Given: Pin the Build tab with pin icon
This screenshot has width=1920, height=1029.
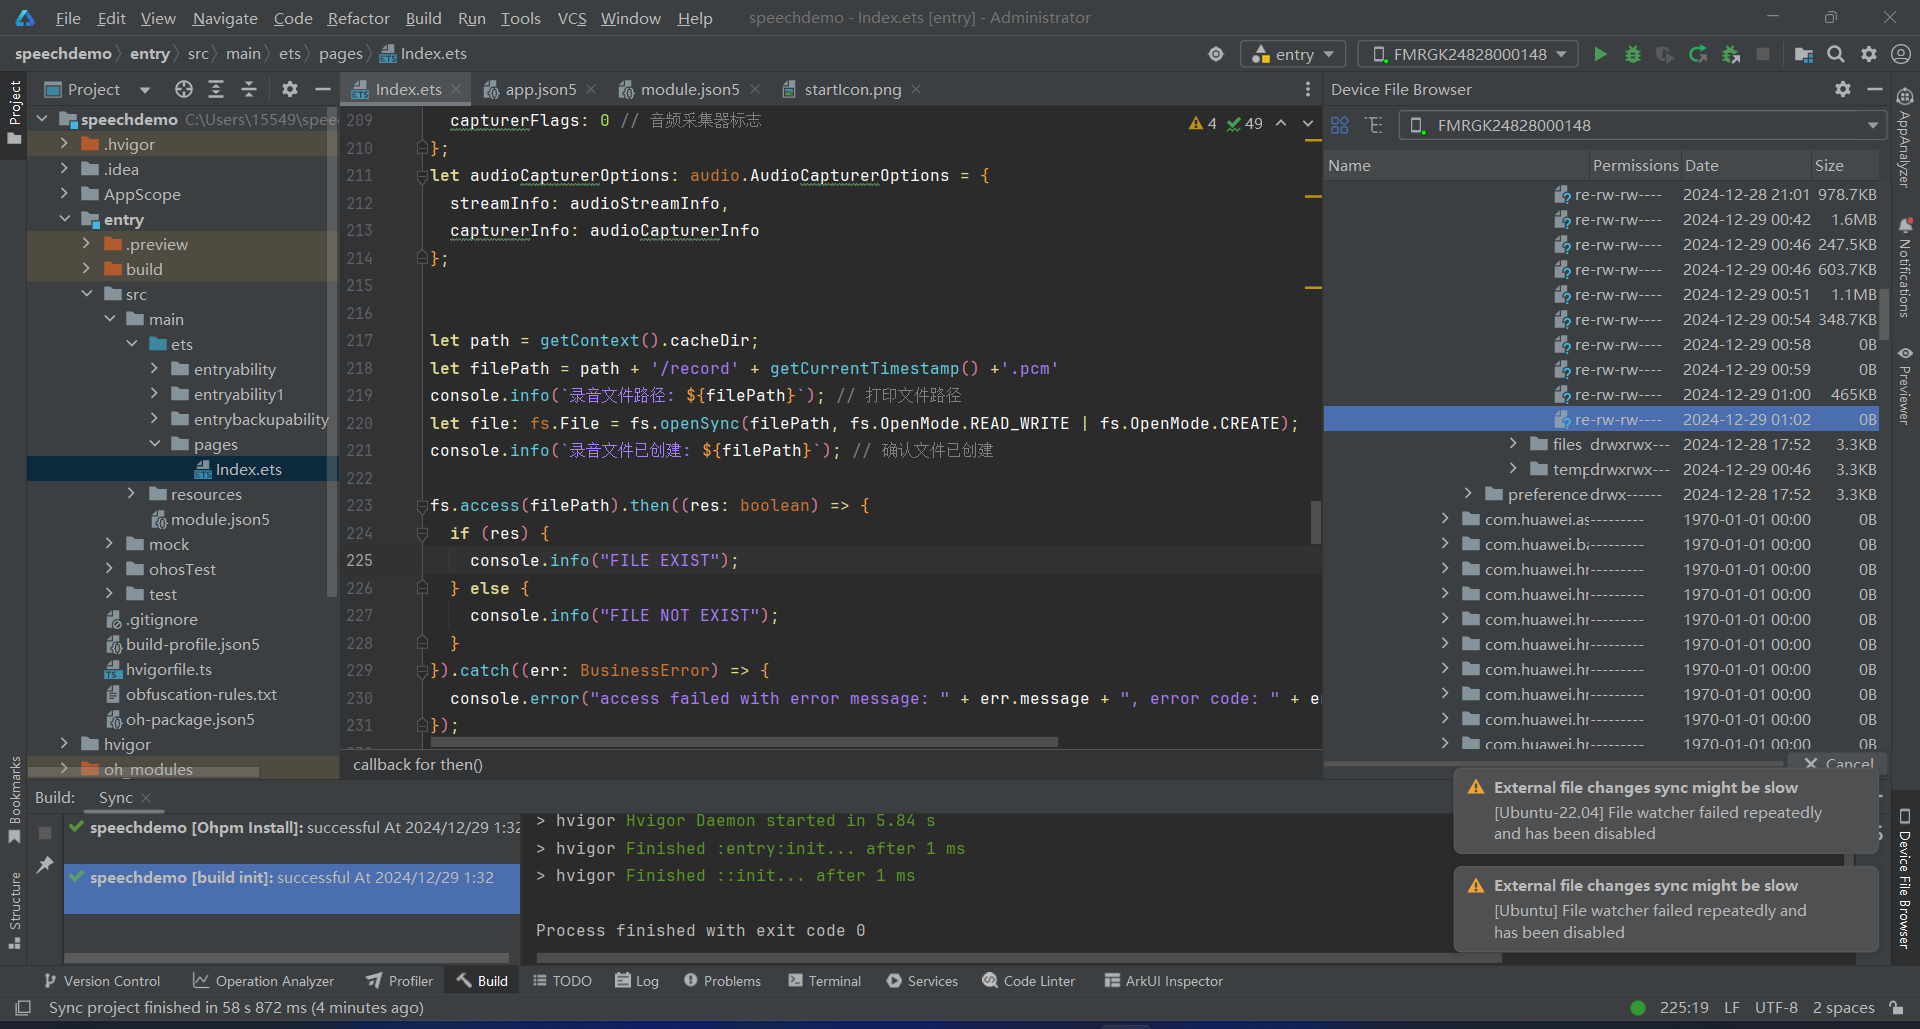Looking at the screenshot, I should click(45, 865).
